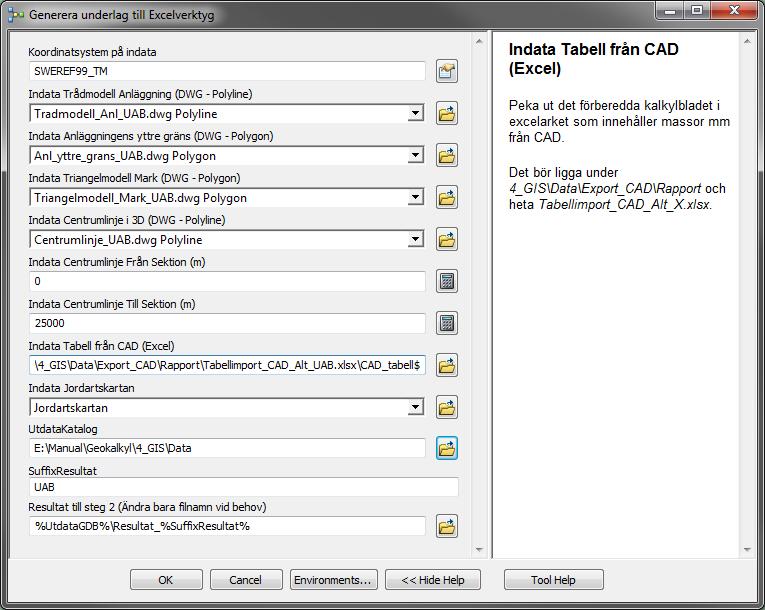Close the Generera underlag dialog
This screenshot has height=610, width=765.
734,11
